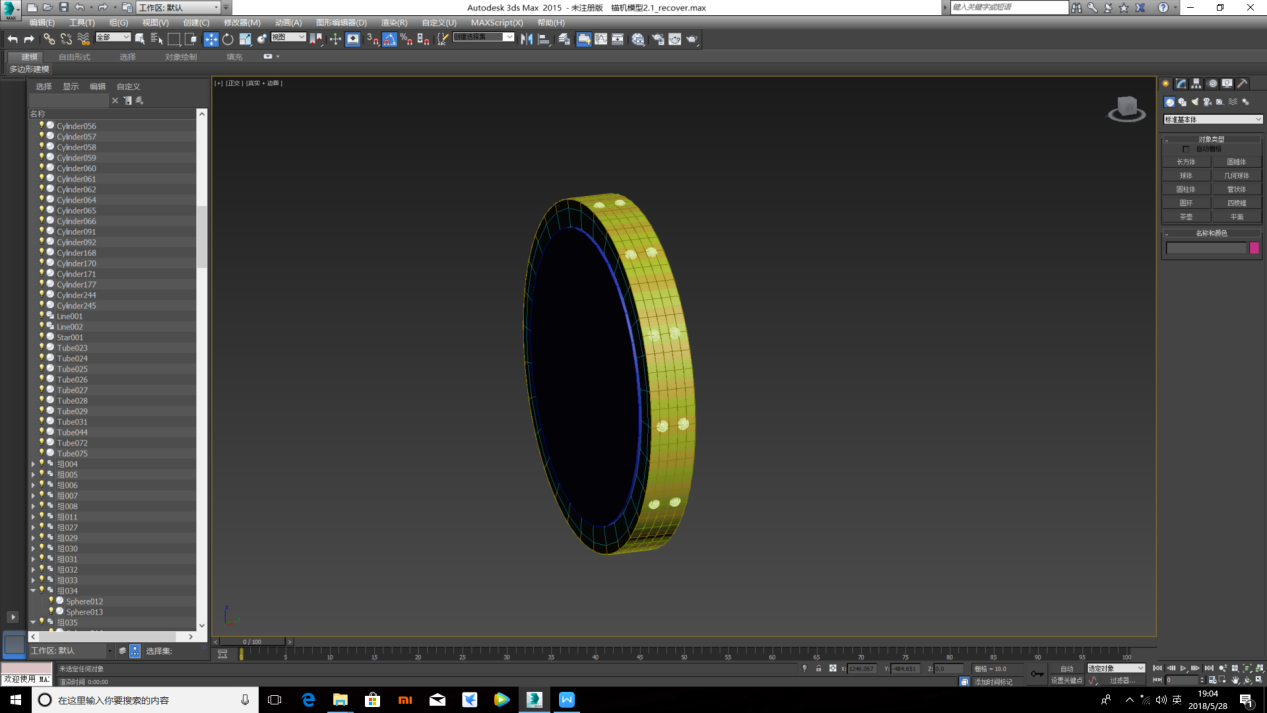Open the Modify panel tab icon
This screenshot has height=713, width=1267.
(x=1181, y=84)
